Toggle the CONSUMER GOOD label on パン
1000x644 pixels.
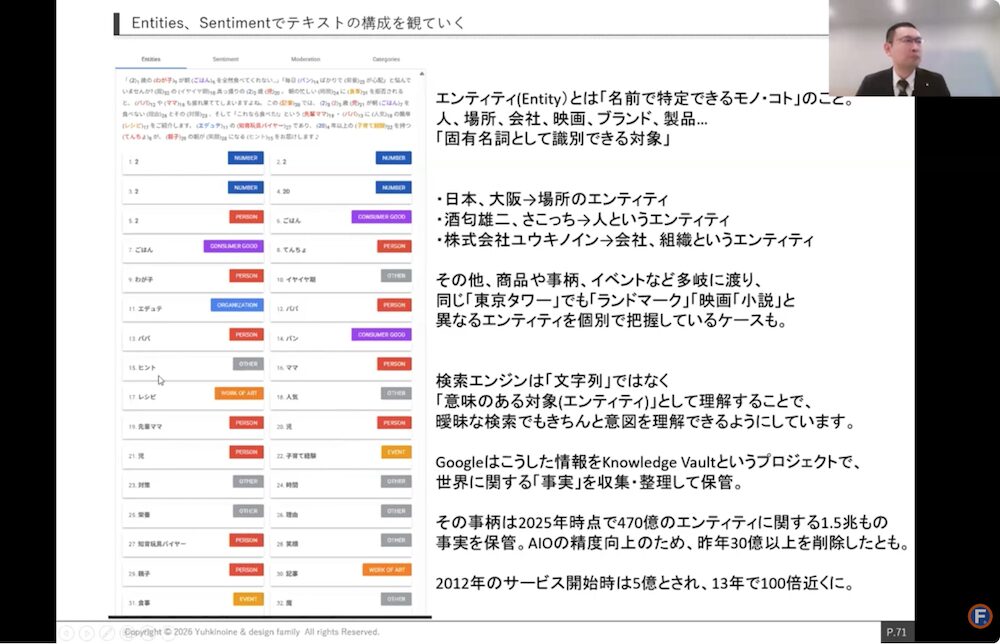pos(381,334)
